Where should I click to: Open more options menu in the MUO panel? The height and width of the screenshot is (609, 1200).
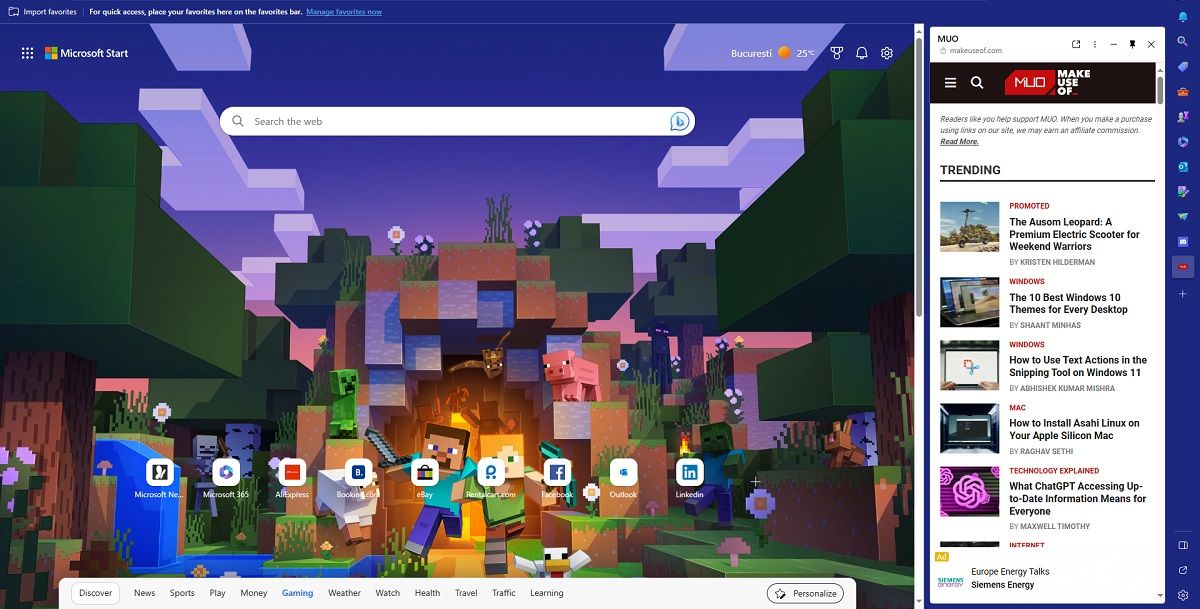[1095, 44]
